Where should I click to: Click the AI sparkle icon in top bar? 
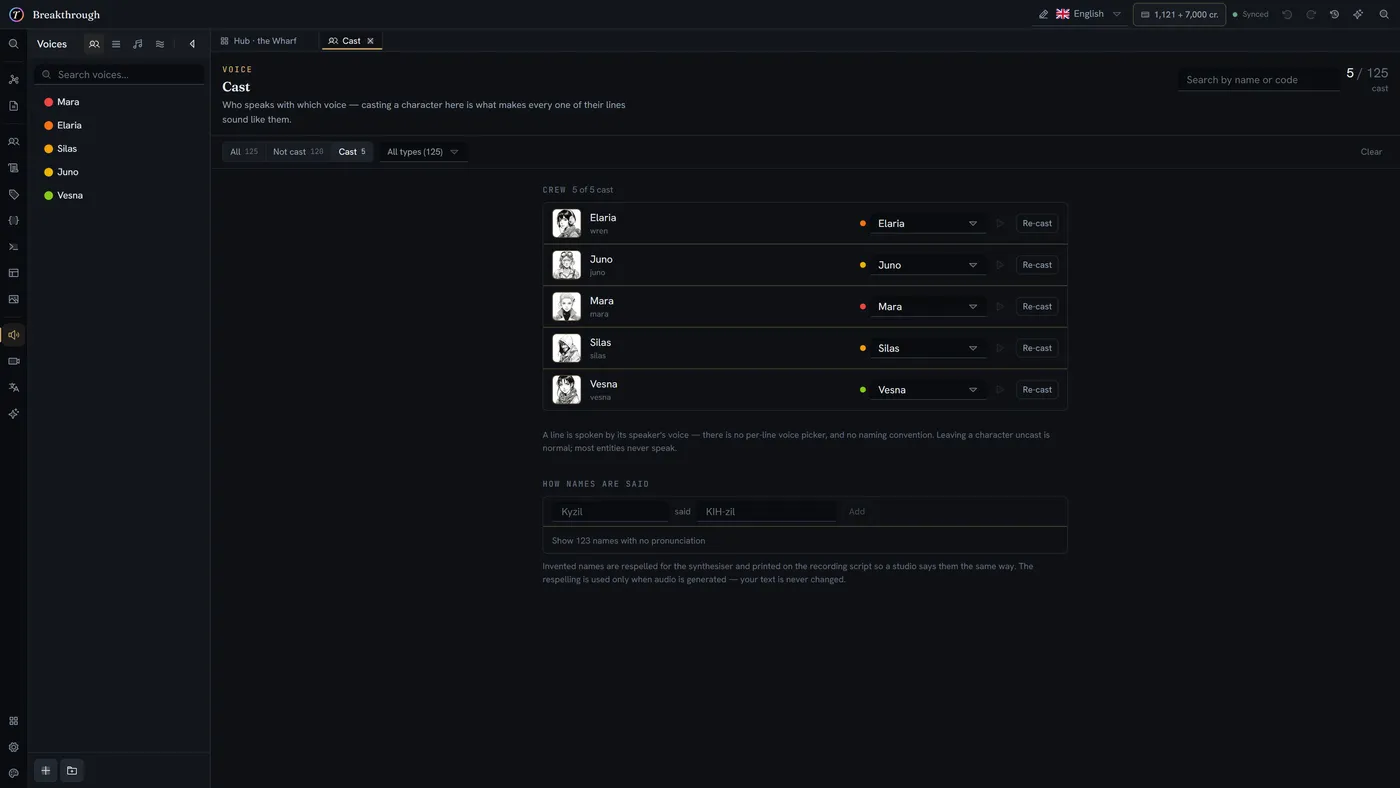point(1358,15)
